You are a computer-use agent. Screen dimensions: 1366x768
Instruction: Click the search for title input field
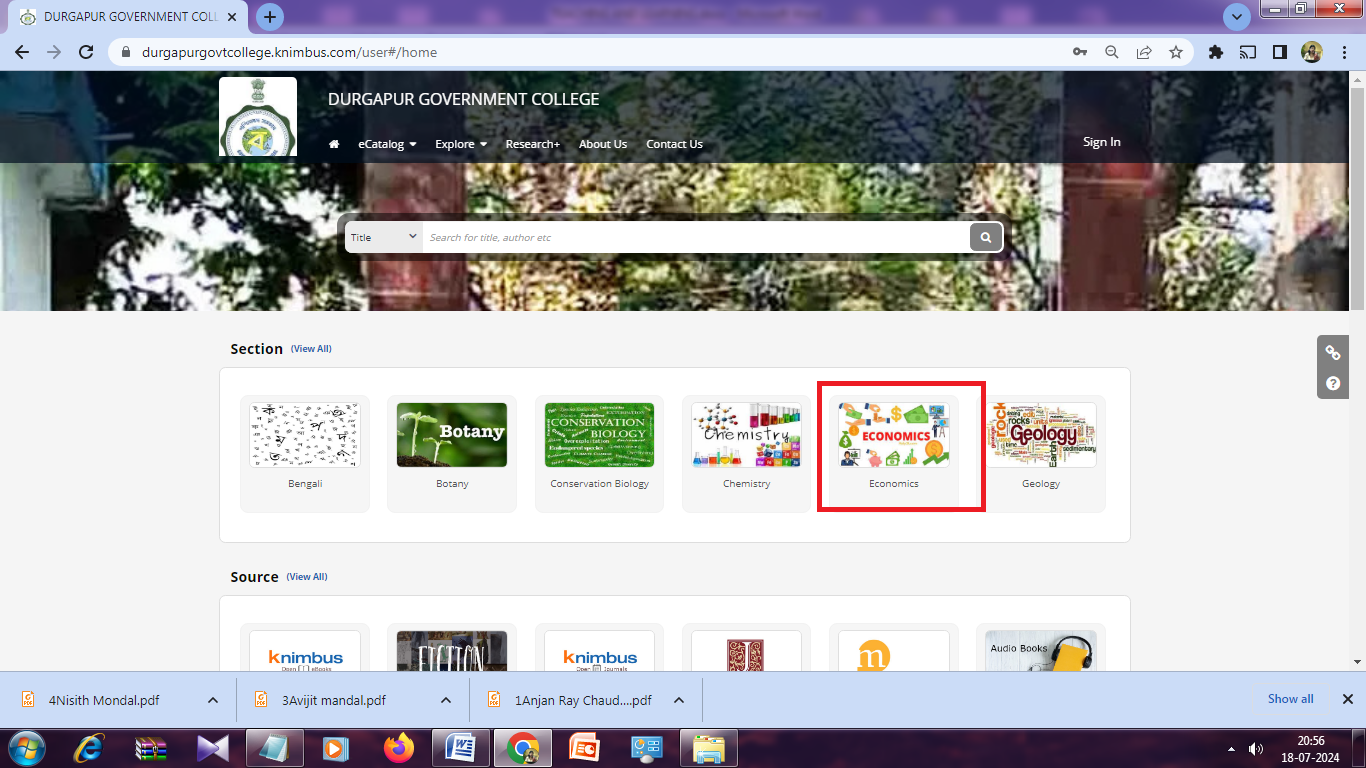(x=695, y=237)
